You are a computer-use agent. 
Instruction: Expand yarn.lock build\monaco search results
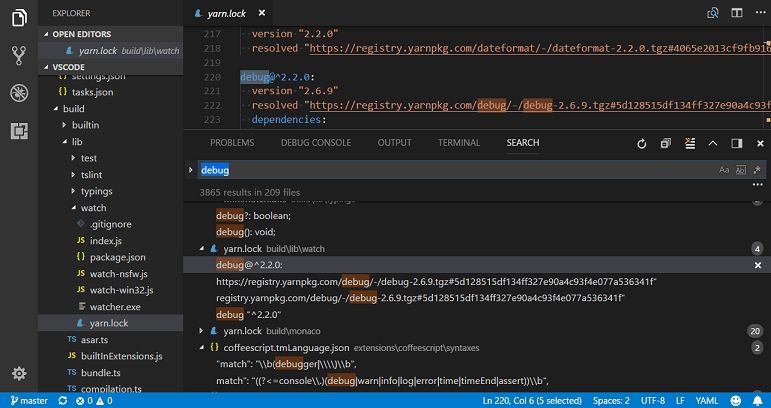pos(201,331)
